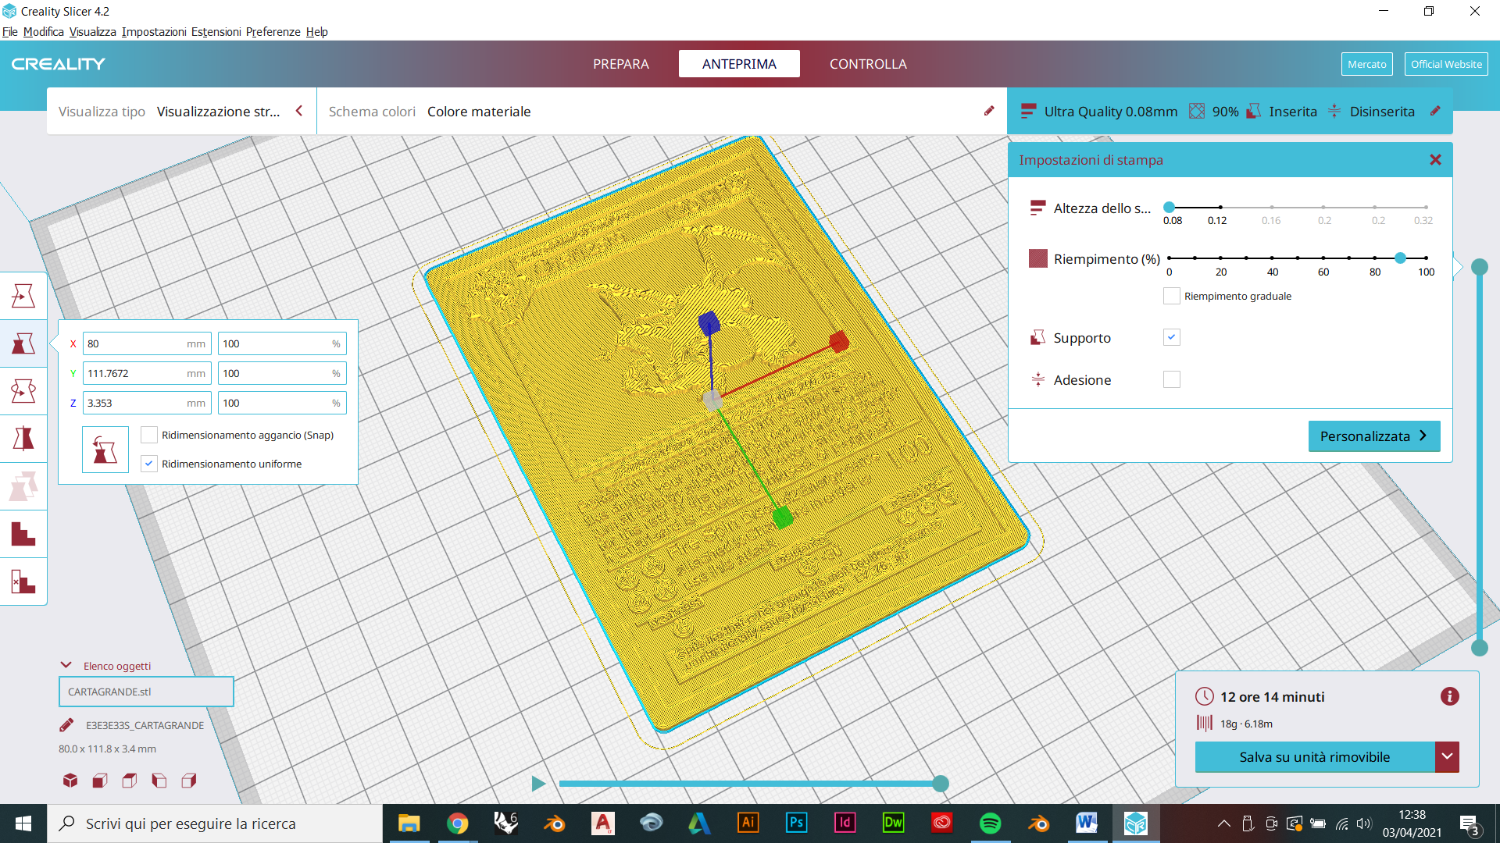Image resolution: width=1500 pixels, height=843 pixels.
Task: Click the pencil icon in the color scheme bar
Action: [989, 111]
